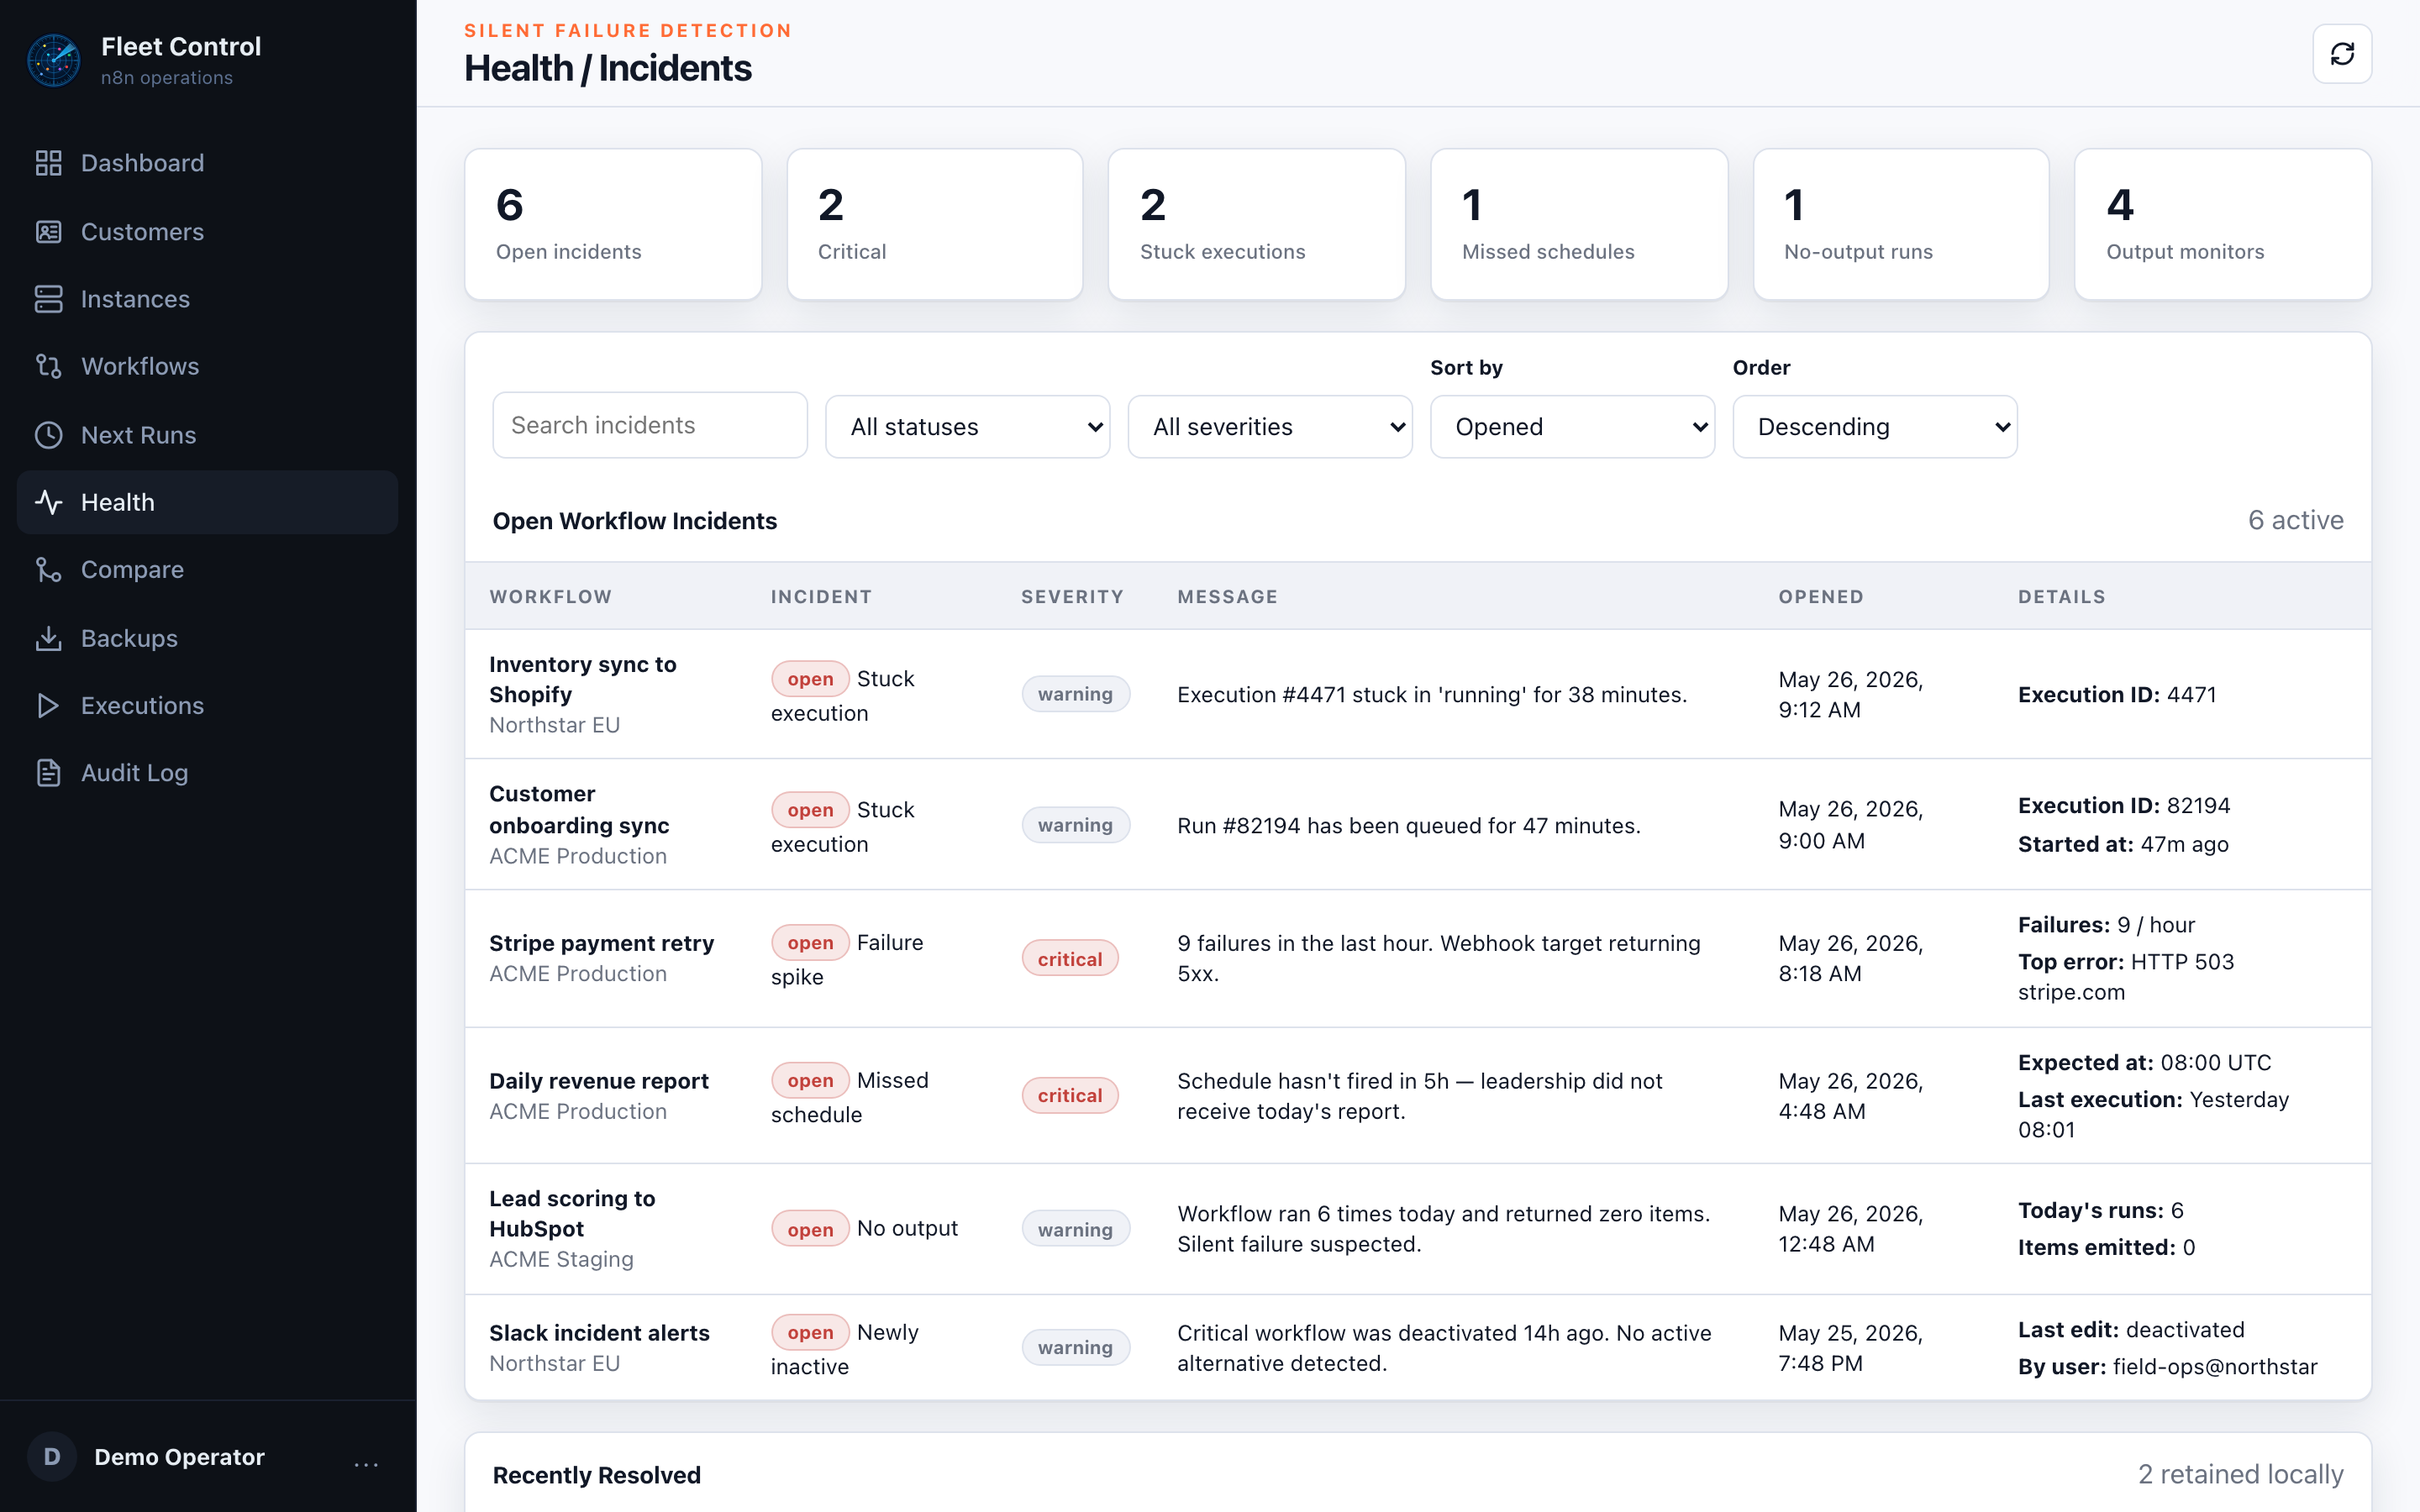The height and width of the screenshot is (1512, 2420).
Task: Click Execution ID: 4471 detail
Action: point(2117,695)
